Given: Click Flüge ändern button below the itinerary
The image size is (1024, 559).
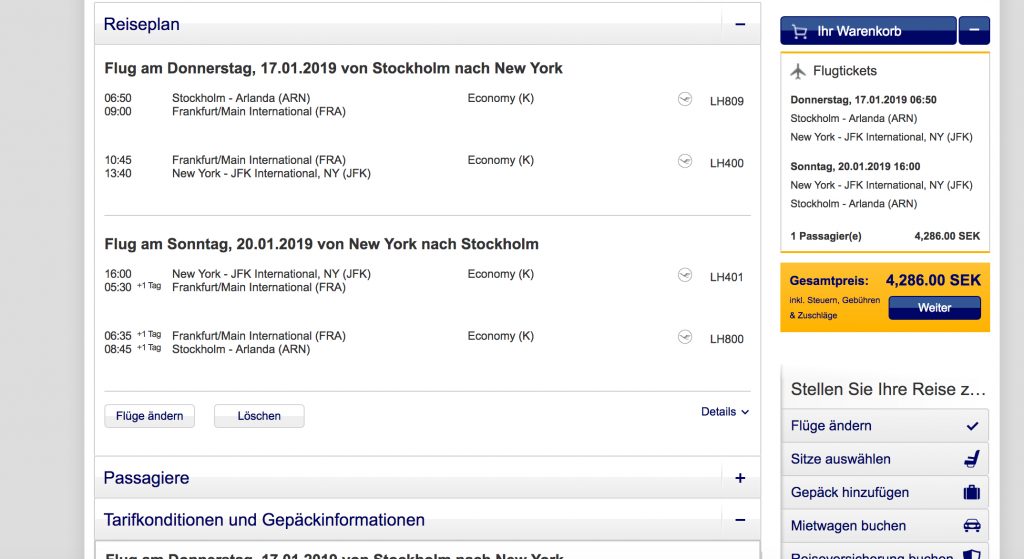Looking at the screenshot, I should tap(149, 416).
